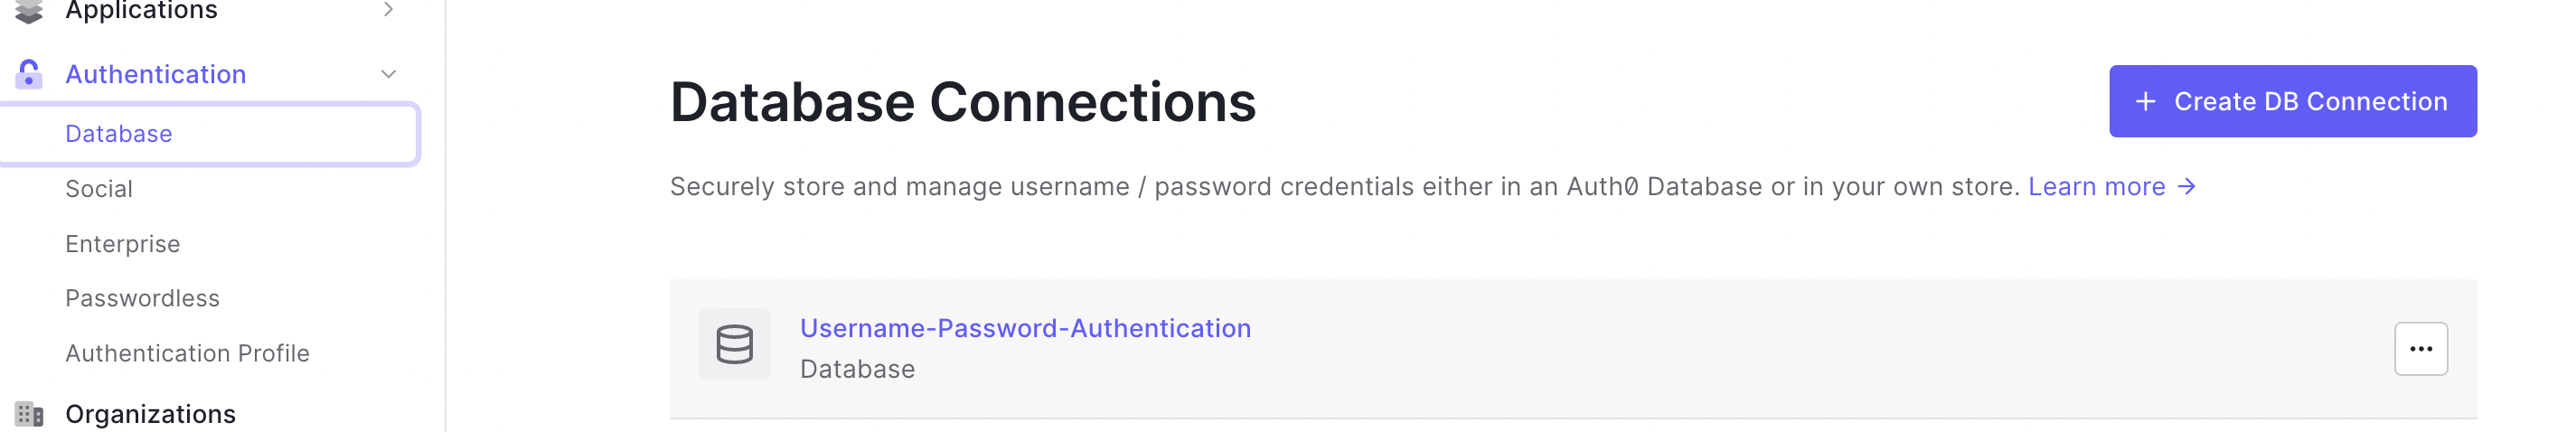Go to Social connections
Image resolution: width=2576 pixels, height=432 pixels.
(99, 189)
